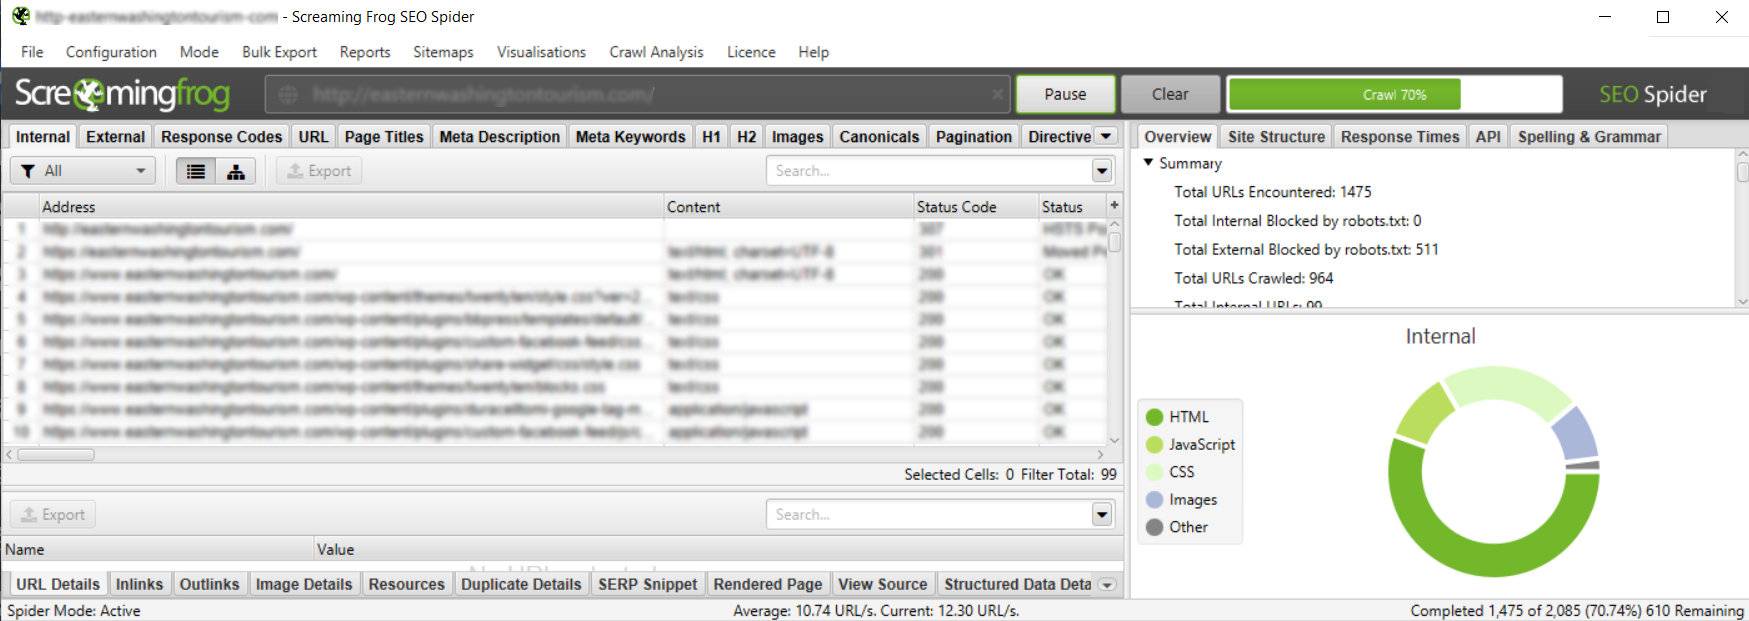Add column with plus icon
This screenshot has width=1749, height=621.
pyautogui.click(x=1114, y=205)
